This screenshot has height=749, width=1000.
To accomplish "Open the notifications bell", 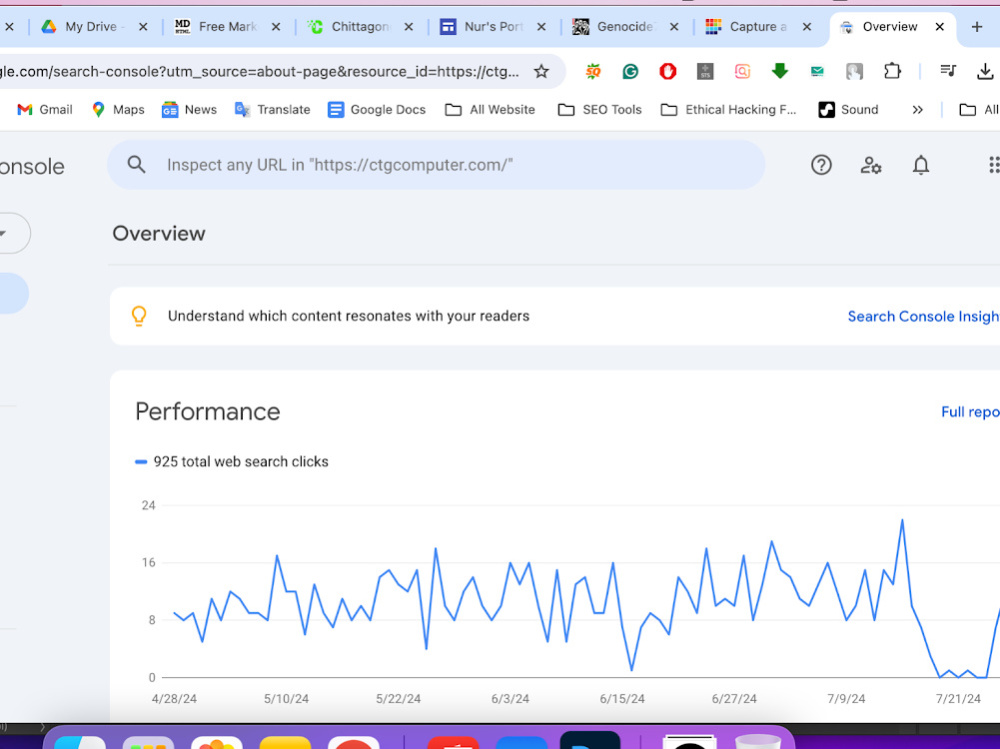I will point(920,165).
